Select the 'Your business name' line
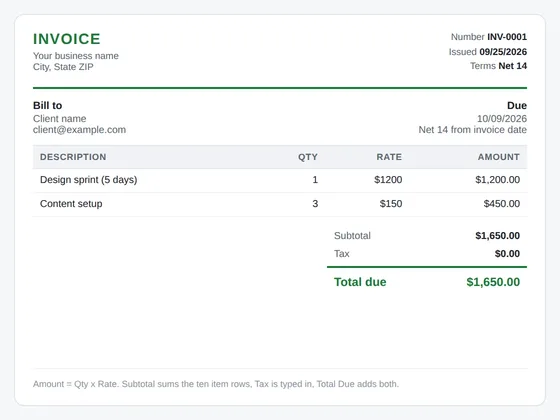Viewport: 560px width, 420px height. (x=76, y=56)
